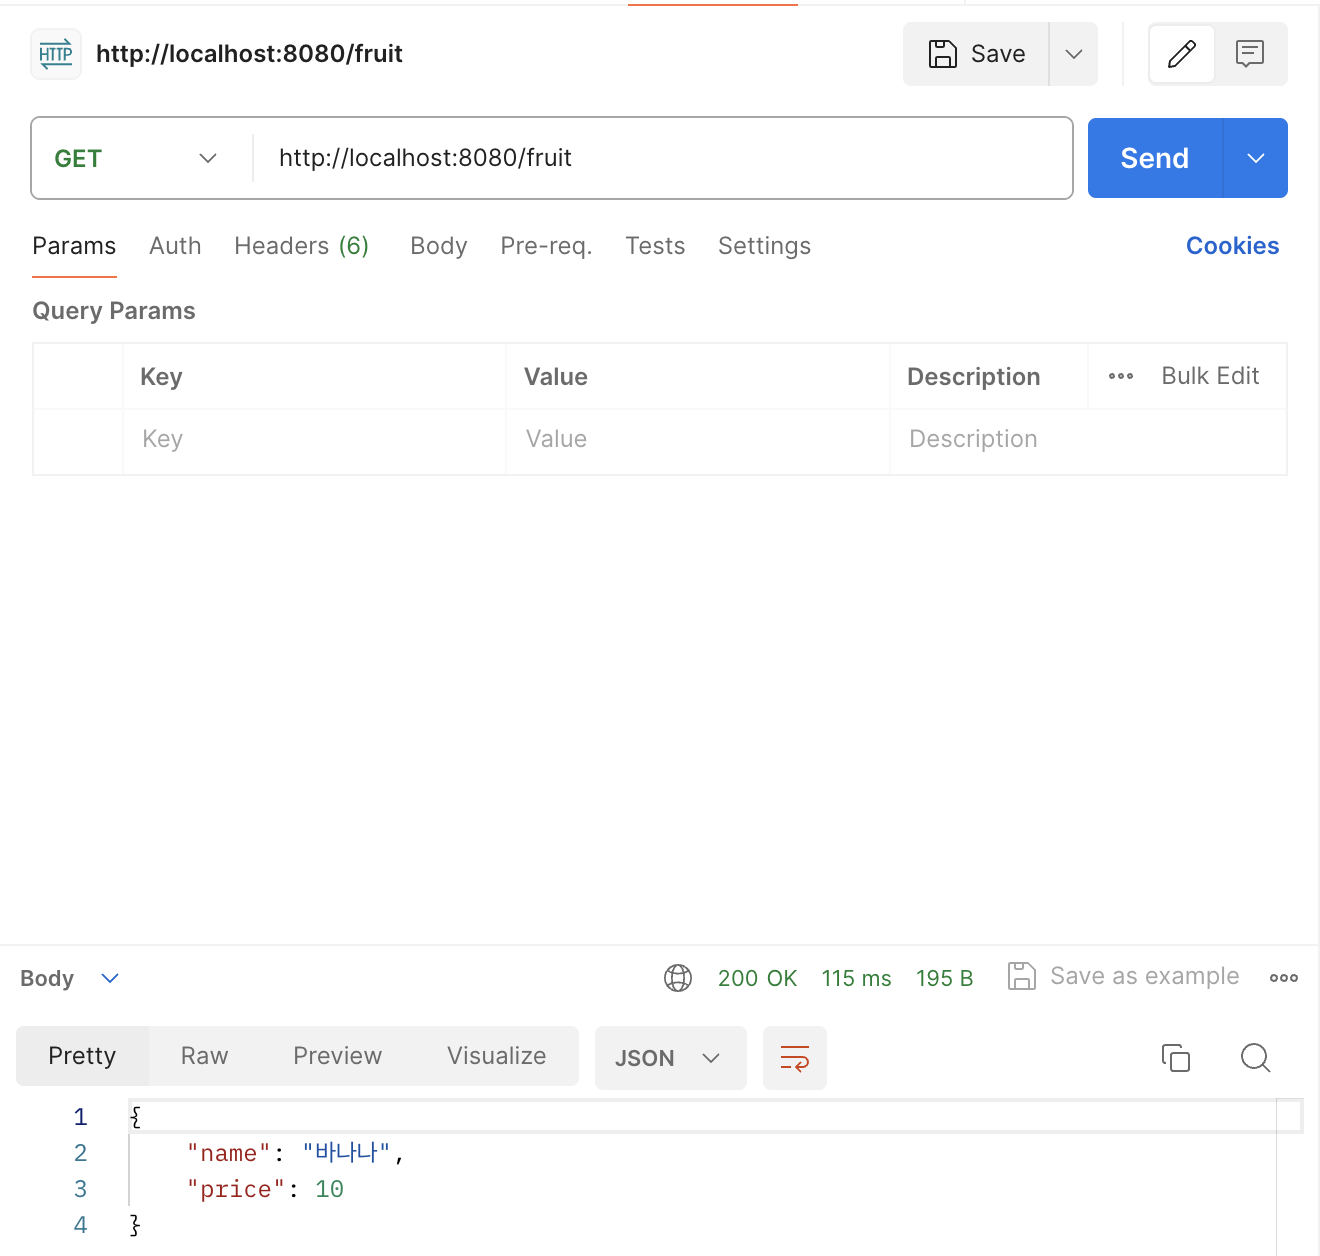Open the Tests tab
Image resolution: width=1320 pixels, height=1256 pixels.
coord(655,246)
